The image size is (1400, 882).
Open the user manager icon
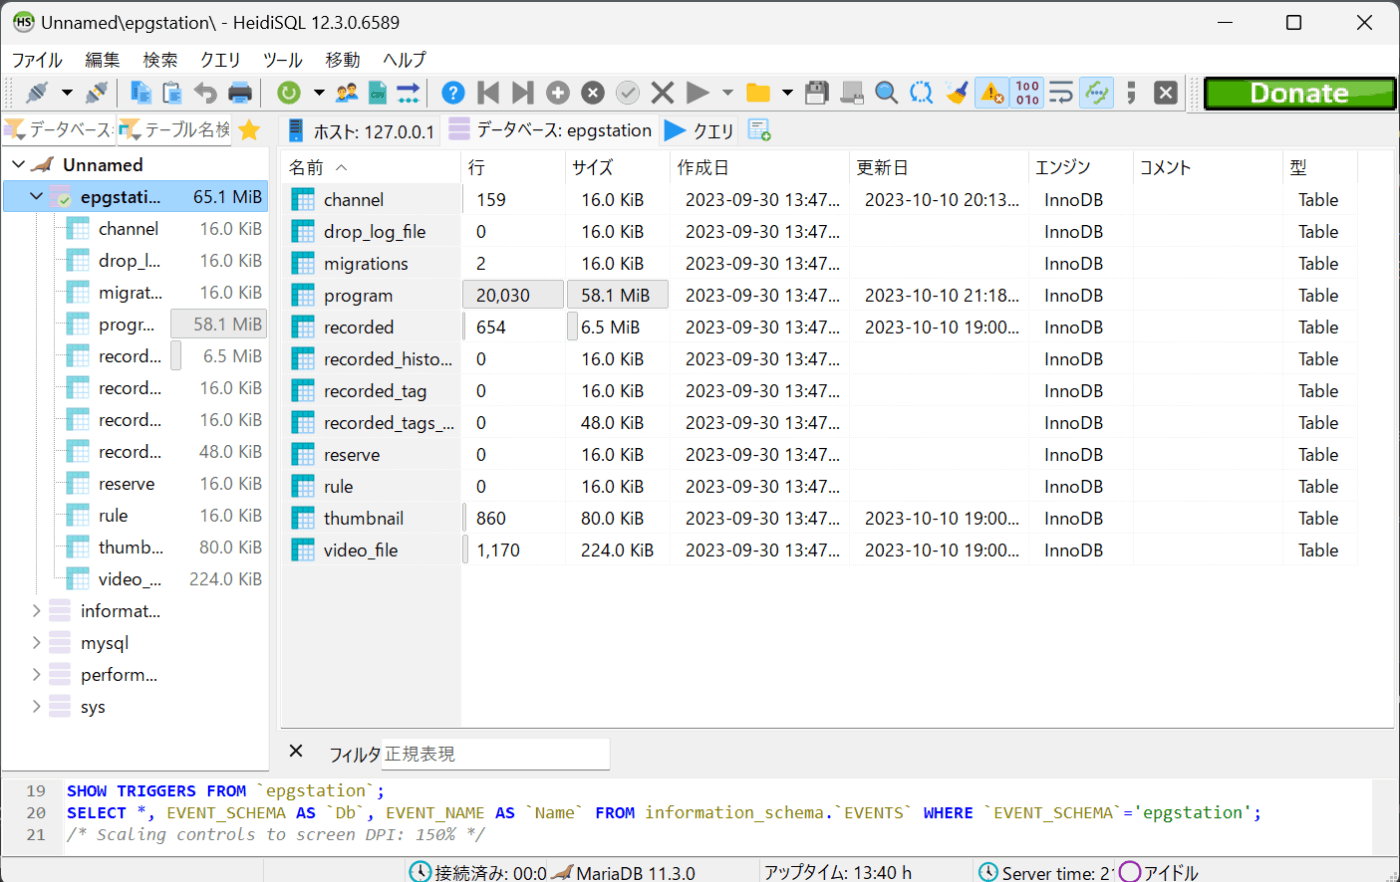coord(347,93)
